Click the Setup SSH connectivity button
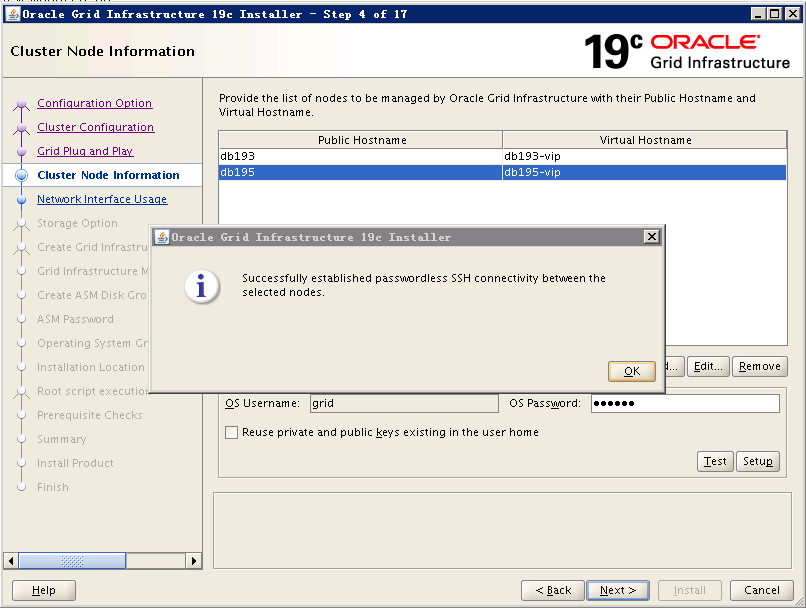 (758, 462)
